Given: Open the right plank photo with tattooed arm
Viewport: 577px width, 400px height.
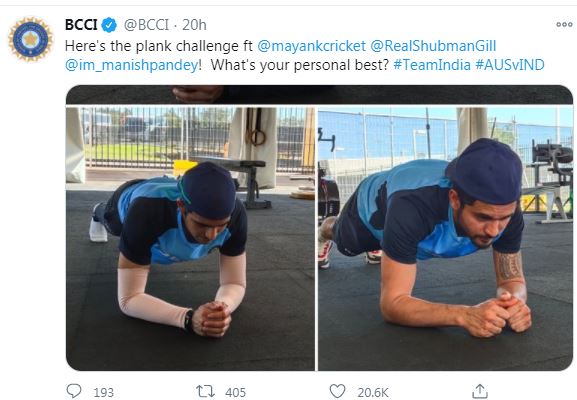Looking at the screenshot, I should tap(446, 238).
